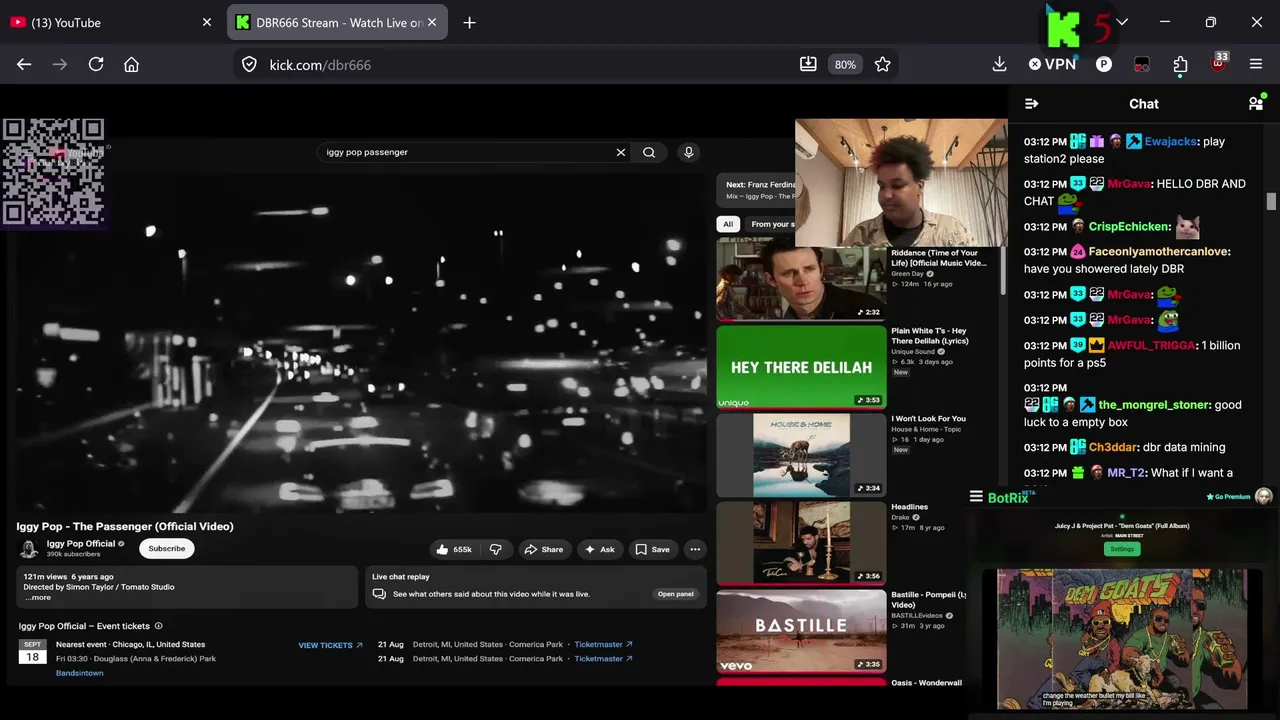Select the 'All' filter chip on YouTube
Viewport: 1280px width, 720px height.
(728, 224)
